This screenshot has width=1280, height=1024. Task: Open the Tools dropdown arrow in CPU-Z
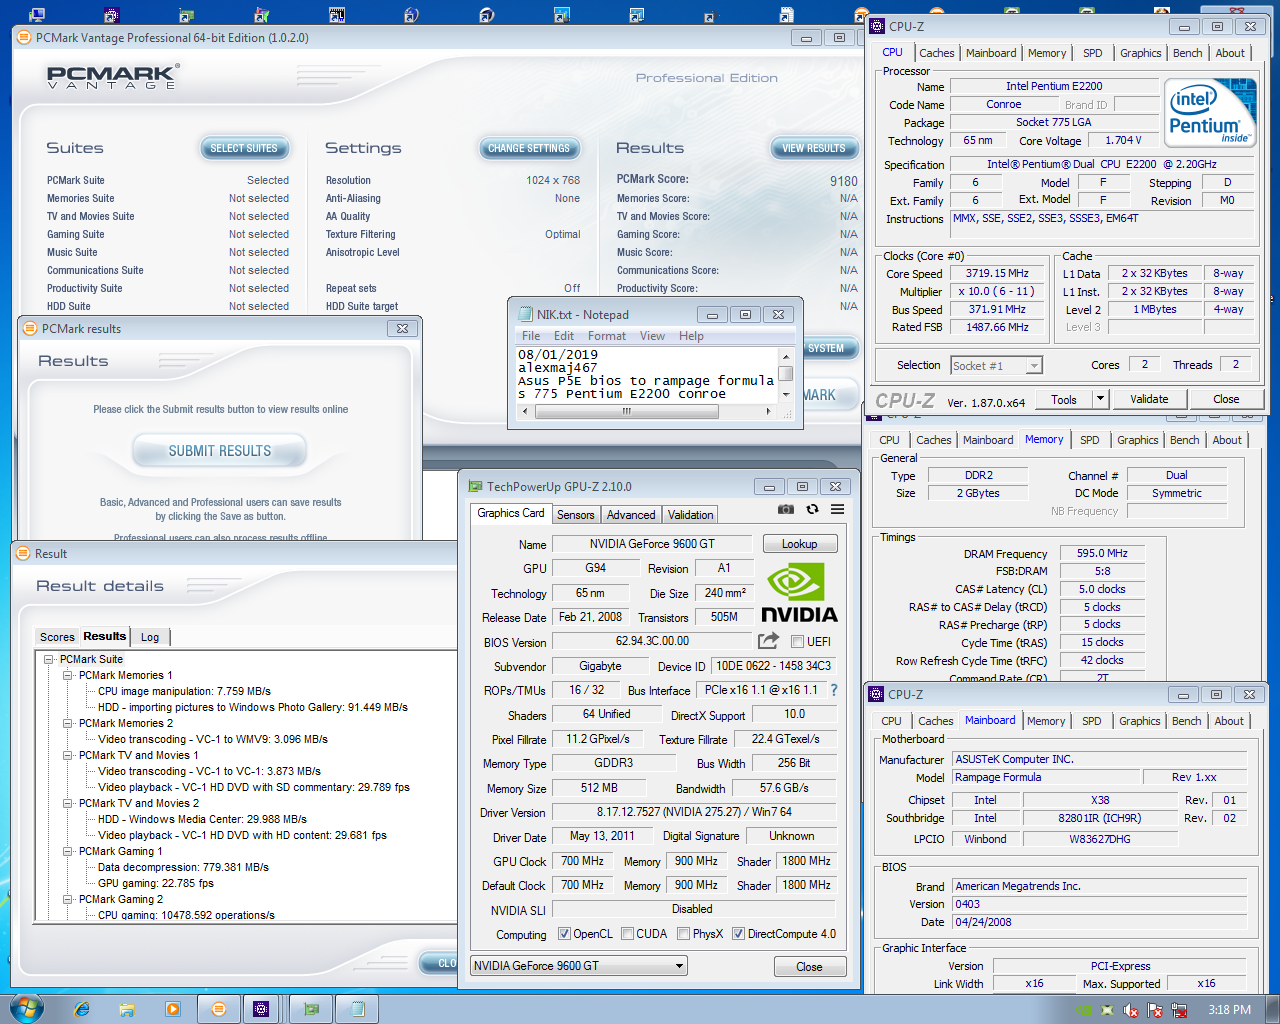pos(1100,399)
